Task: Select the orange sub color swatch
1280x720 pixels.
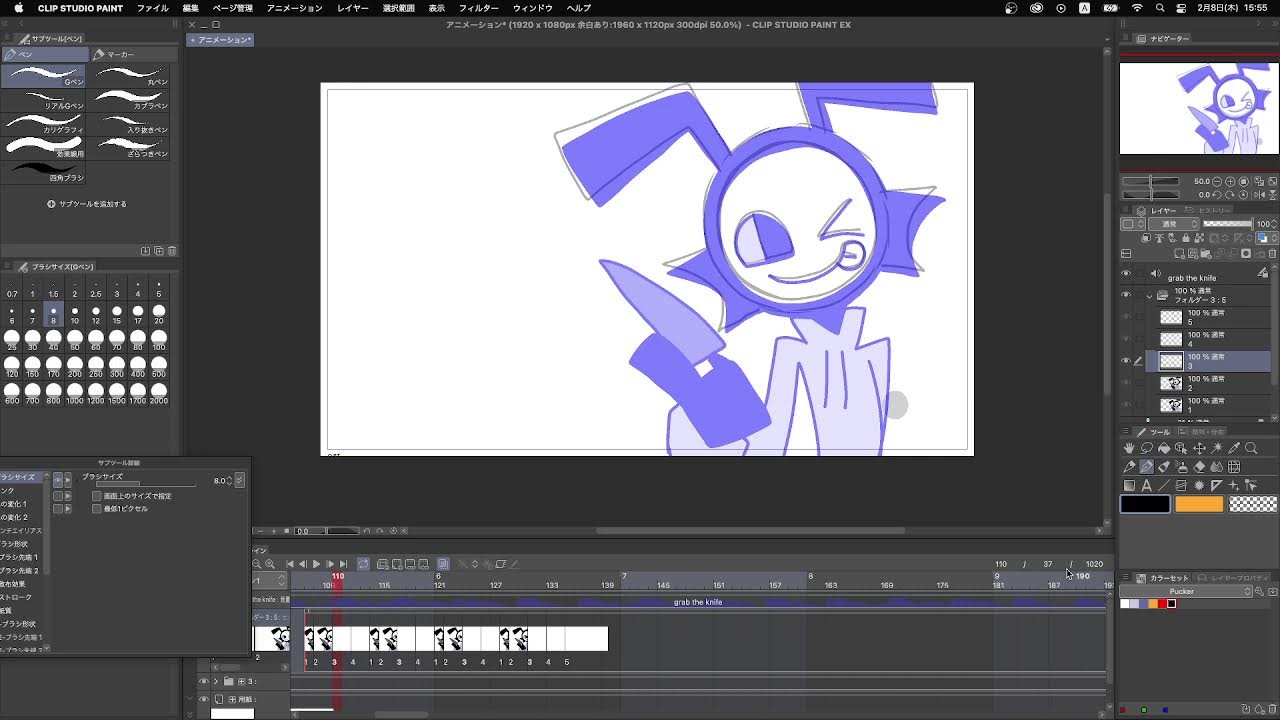Action: click(x=1199, y=505)
